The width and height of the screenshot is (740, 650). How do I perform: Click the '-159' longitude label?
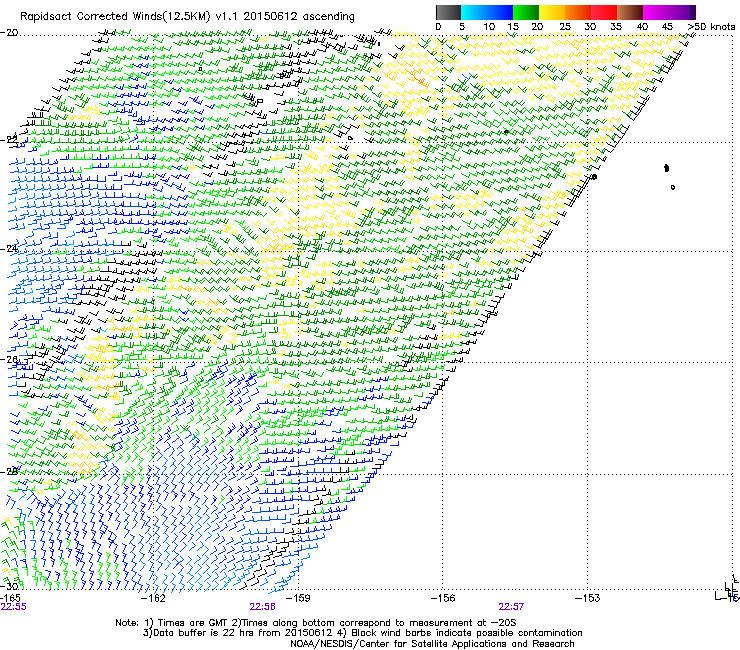click(298, 598)
